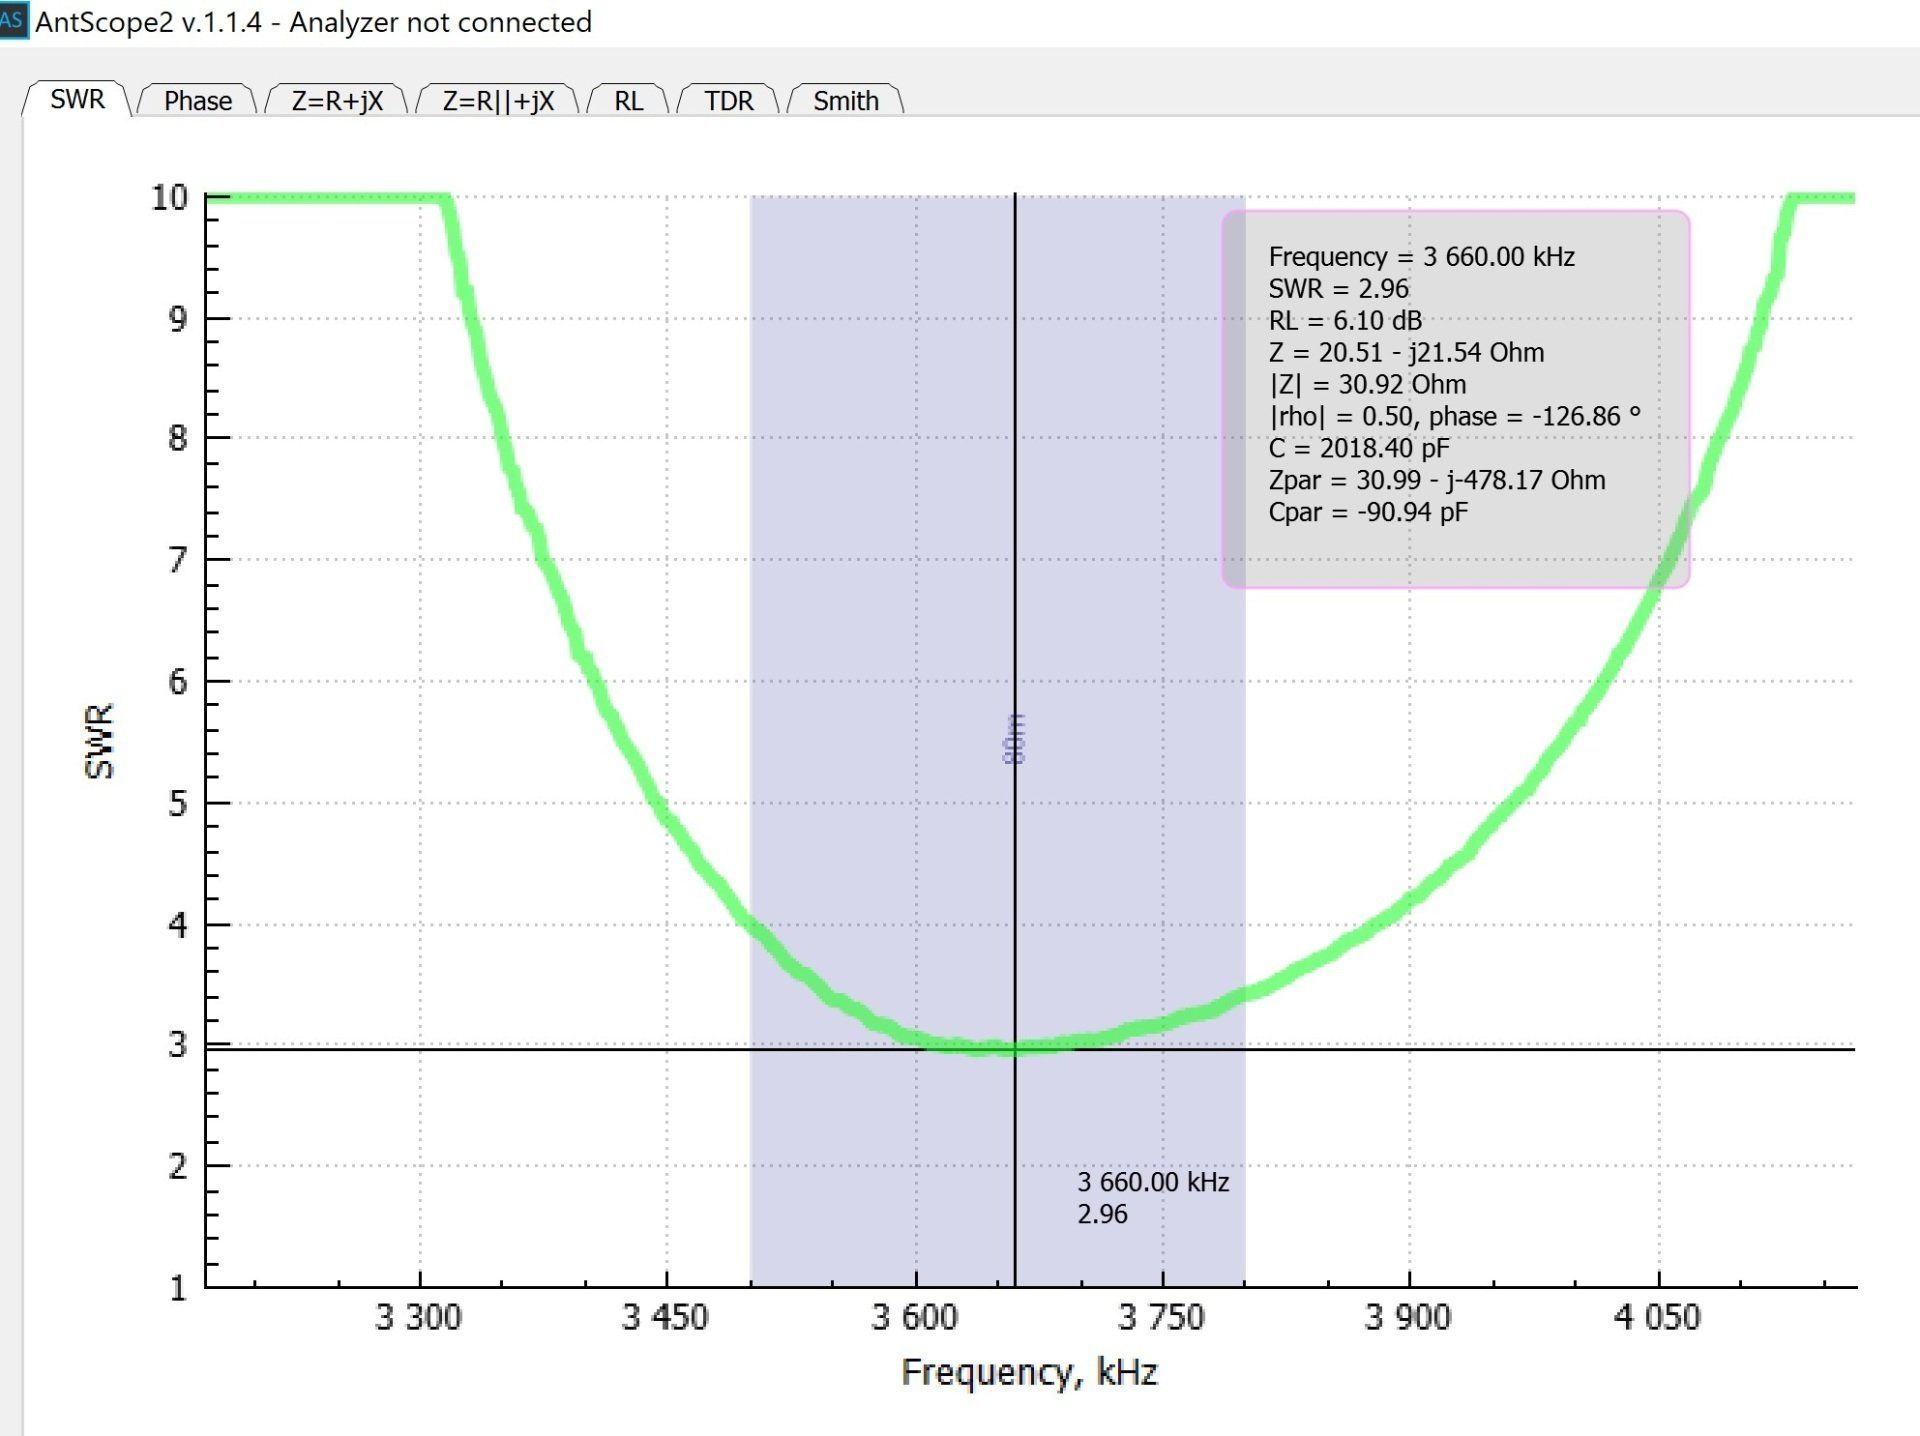Click the vertical SWR axis title
The width and height of the screenshot is (1920, 1436).
tap(99, 740)
